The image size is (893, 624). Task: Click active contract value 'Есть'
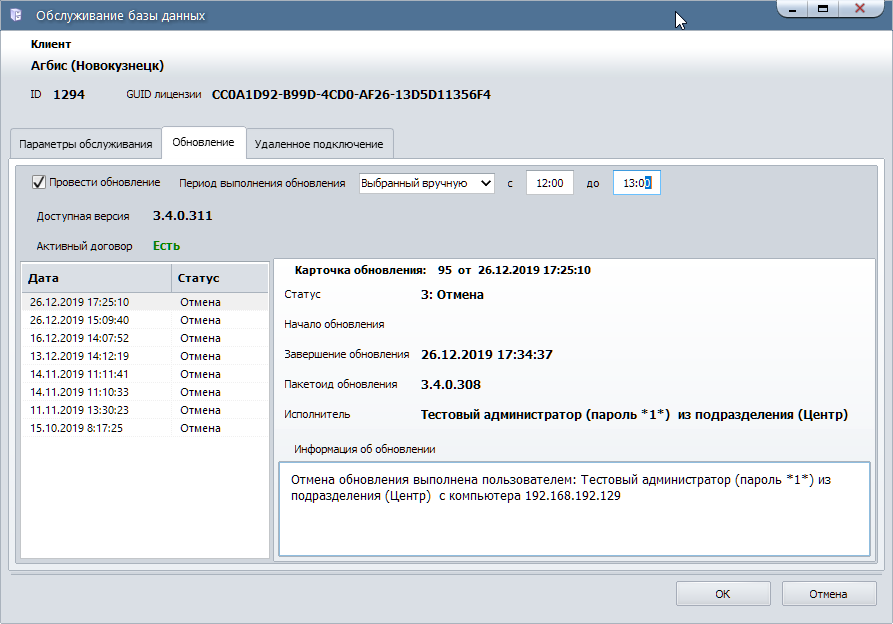click(166, 246)
